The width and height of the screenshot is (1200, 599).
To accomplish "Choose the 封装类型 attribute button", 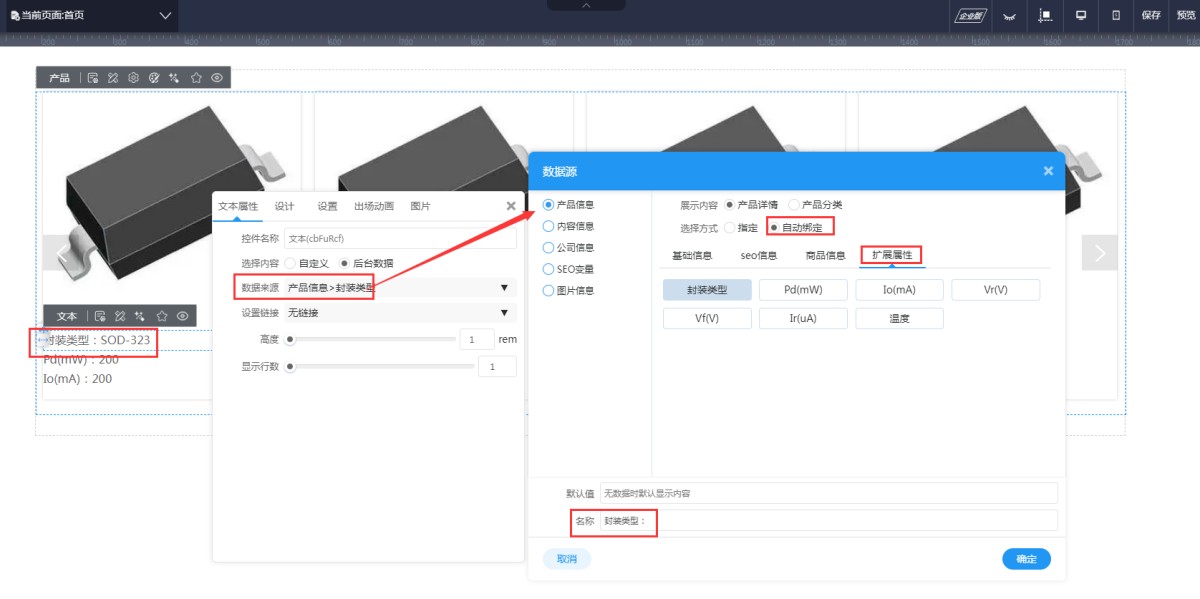I will (707, 290).
